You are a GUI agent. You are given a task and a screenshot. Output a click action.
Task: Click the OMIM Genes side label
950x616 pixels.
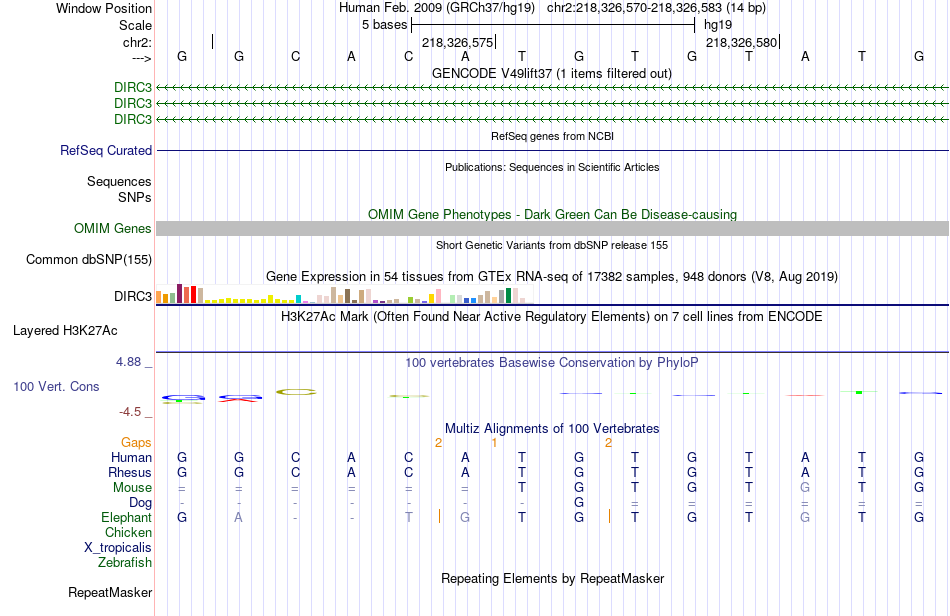(x=112, y=228)
